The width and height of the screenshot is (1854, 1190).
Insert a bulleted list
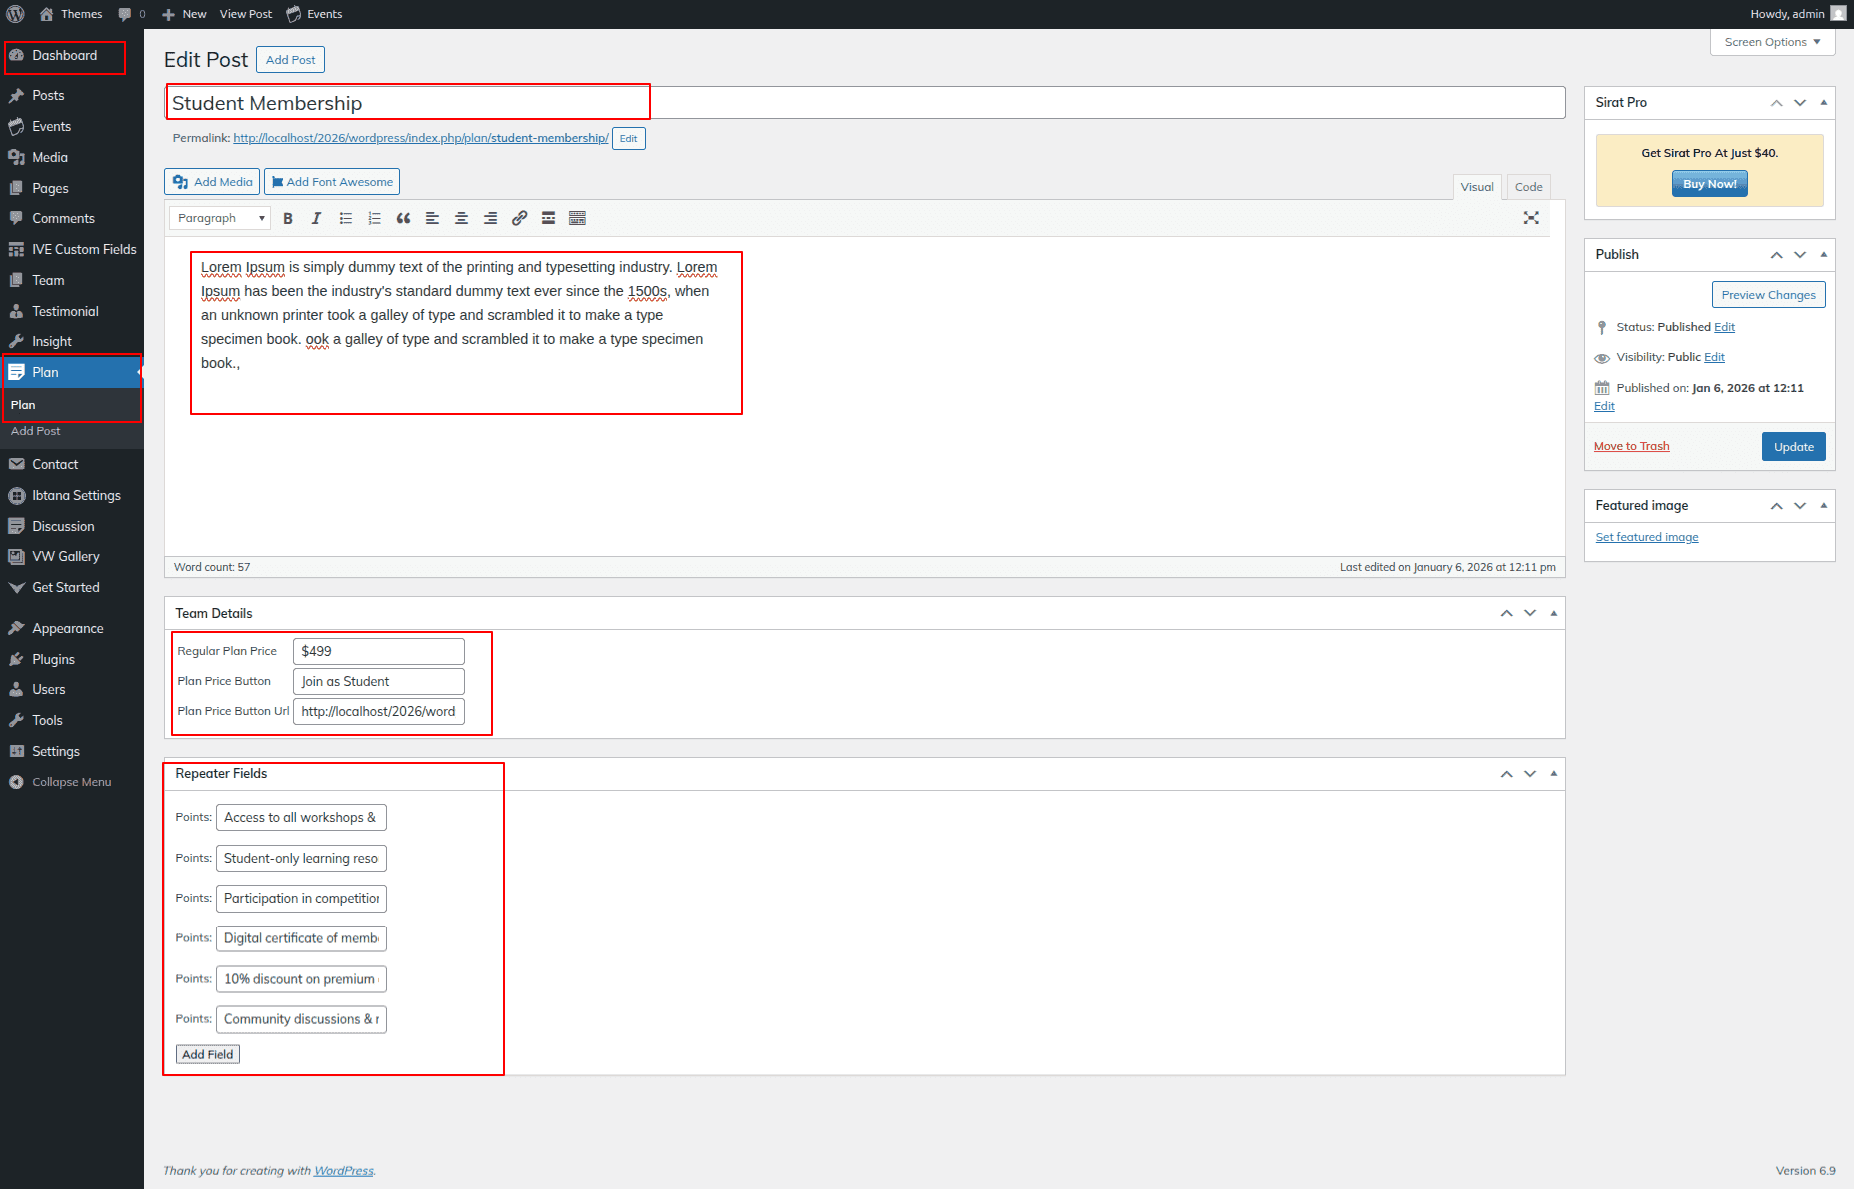(346, 218)
